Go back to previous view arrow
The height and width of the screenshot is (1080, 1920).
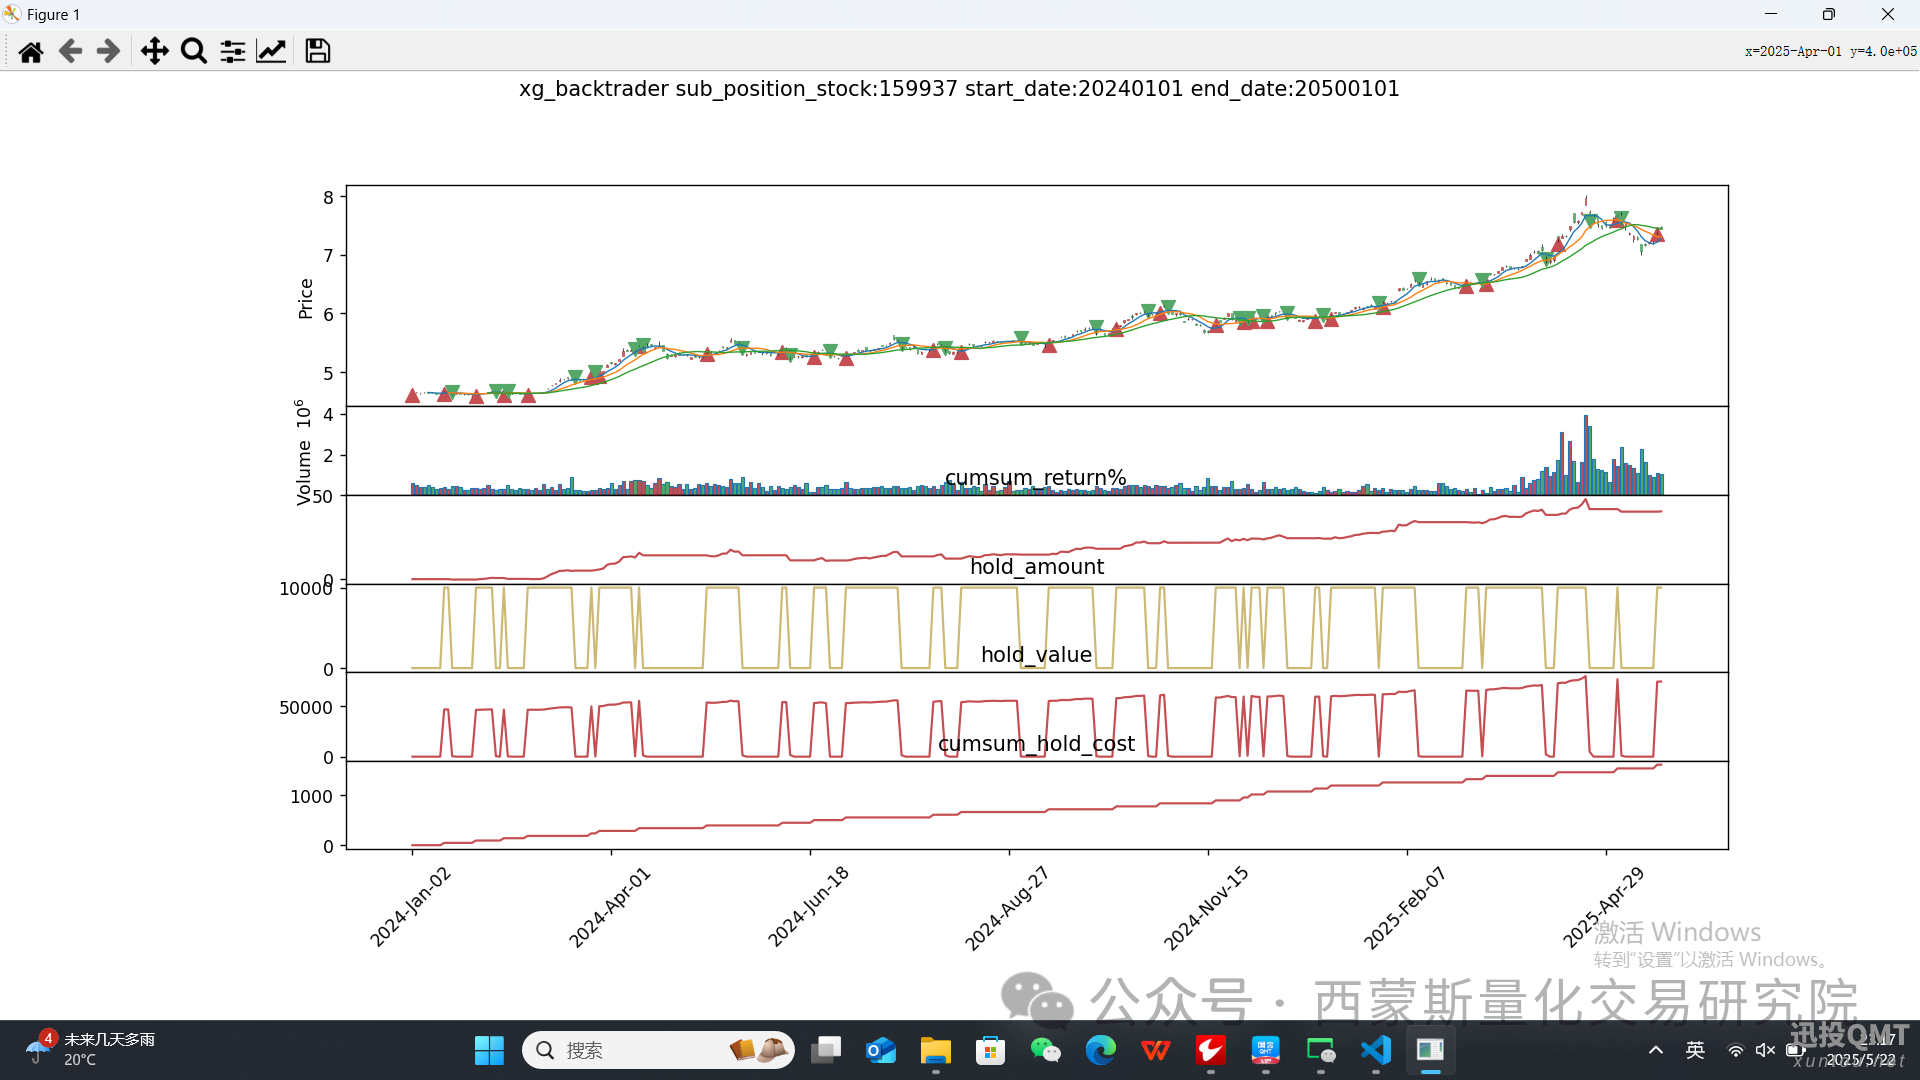click(70, 51)
